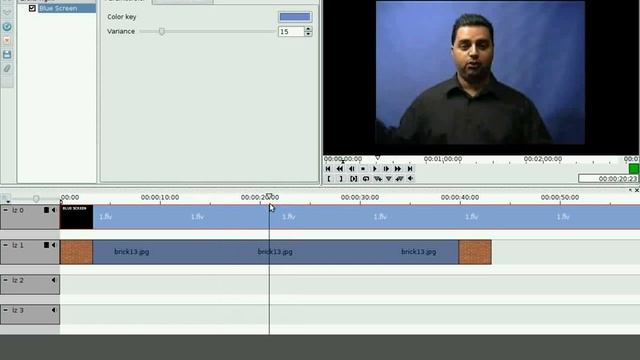Increase Variance with the up stepper arrow
Image resolution: width=640 pixels, height=360 pixels.
coord(308,29)
